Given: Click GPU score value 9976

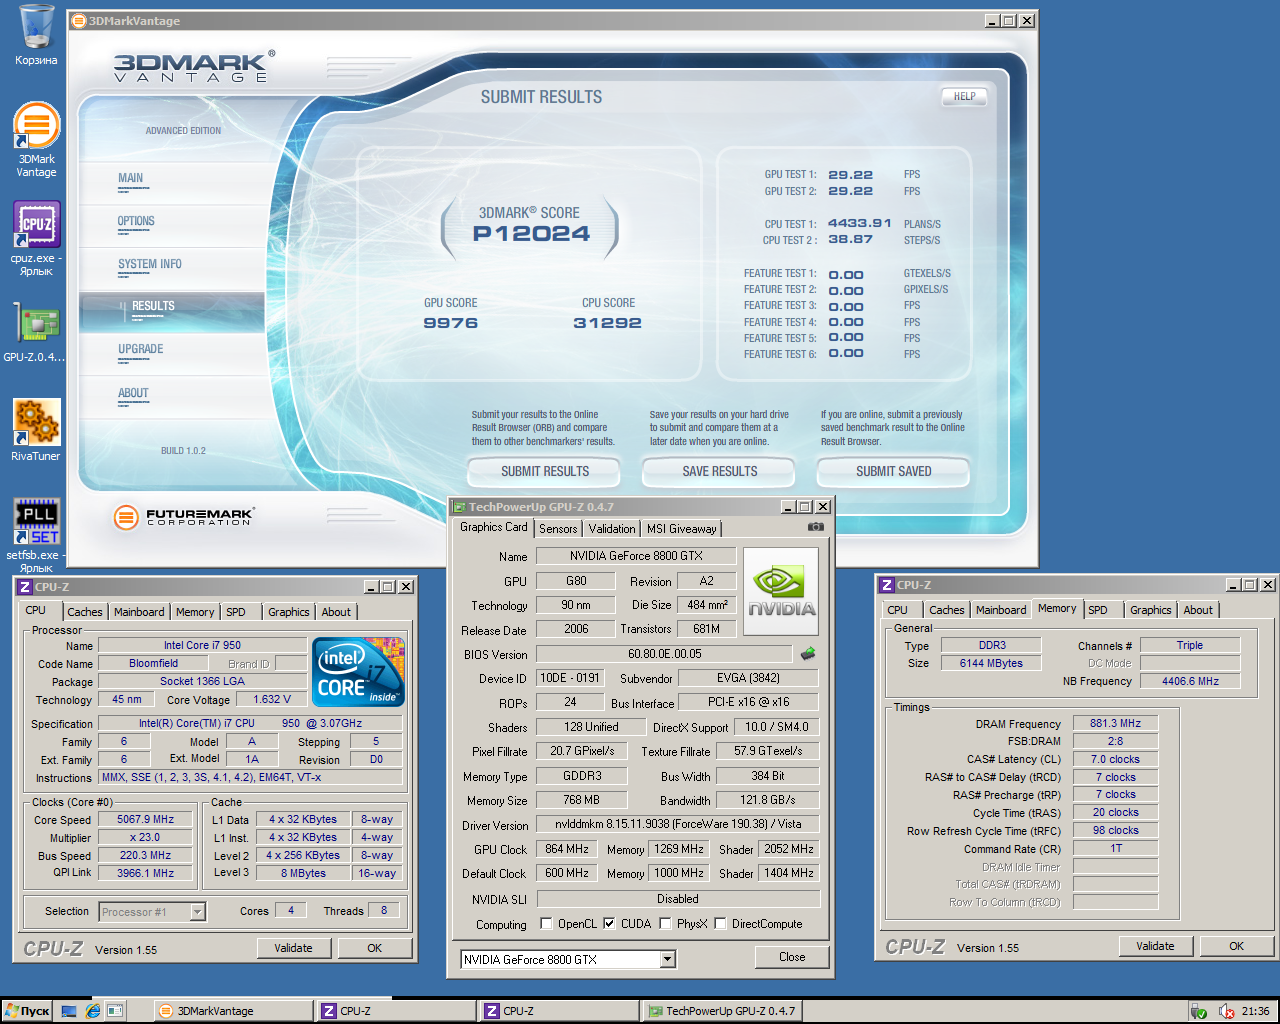Looking at the screenshot, I should [x=451, y=323].
